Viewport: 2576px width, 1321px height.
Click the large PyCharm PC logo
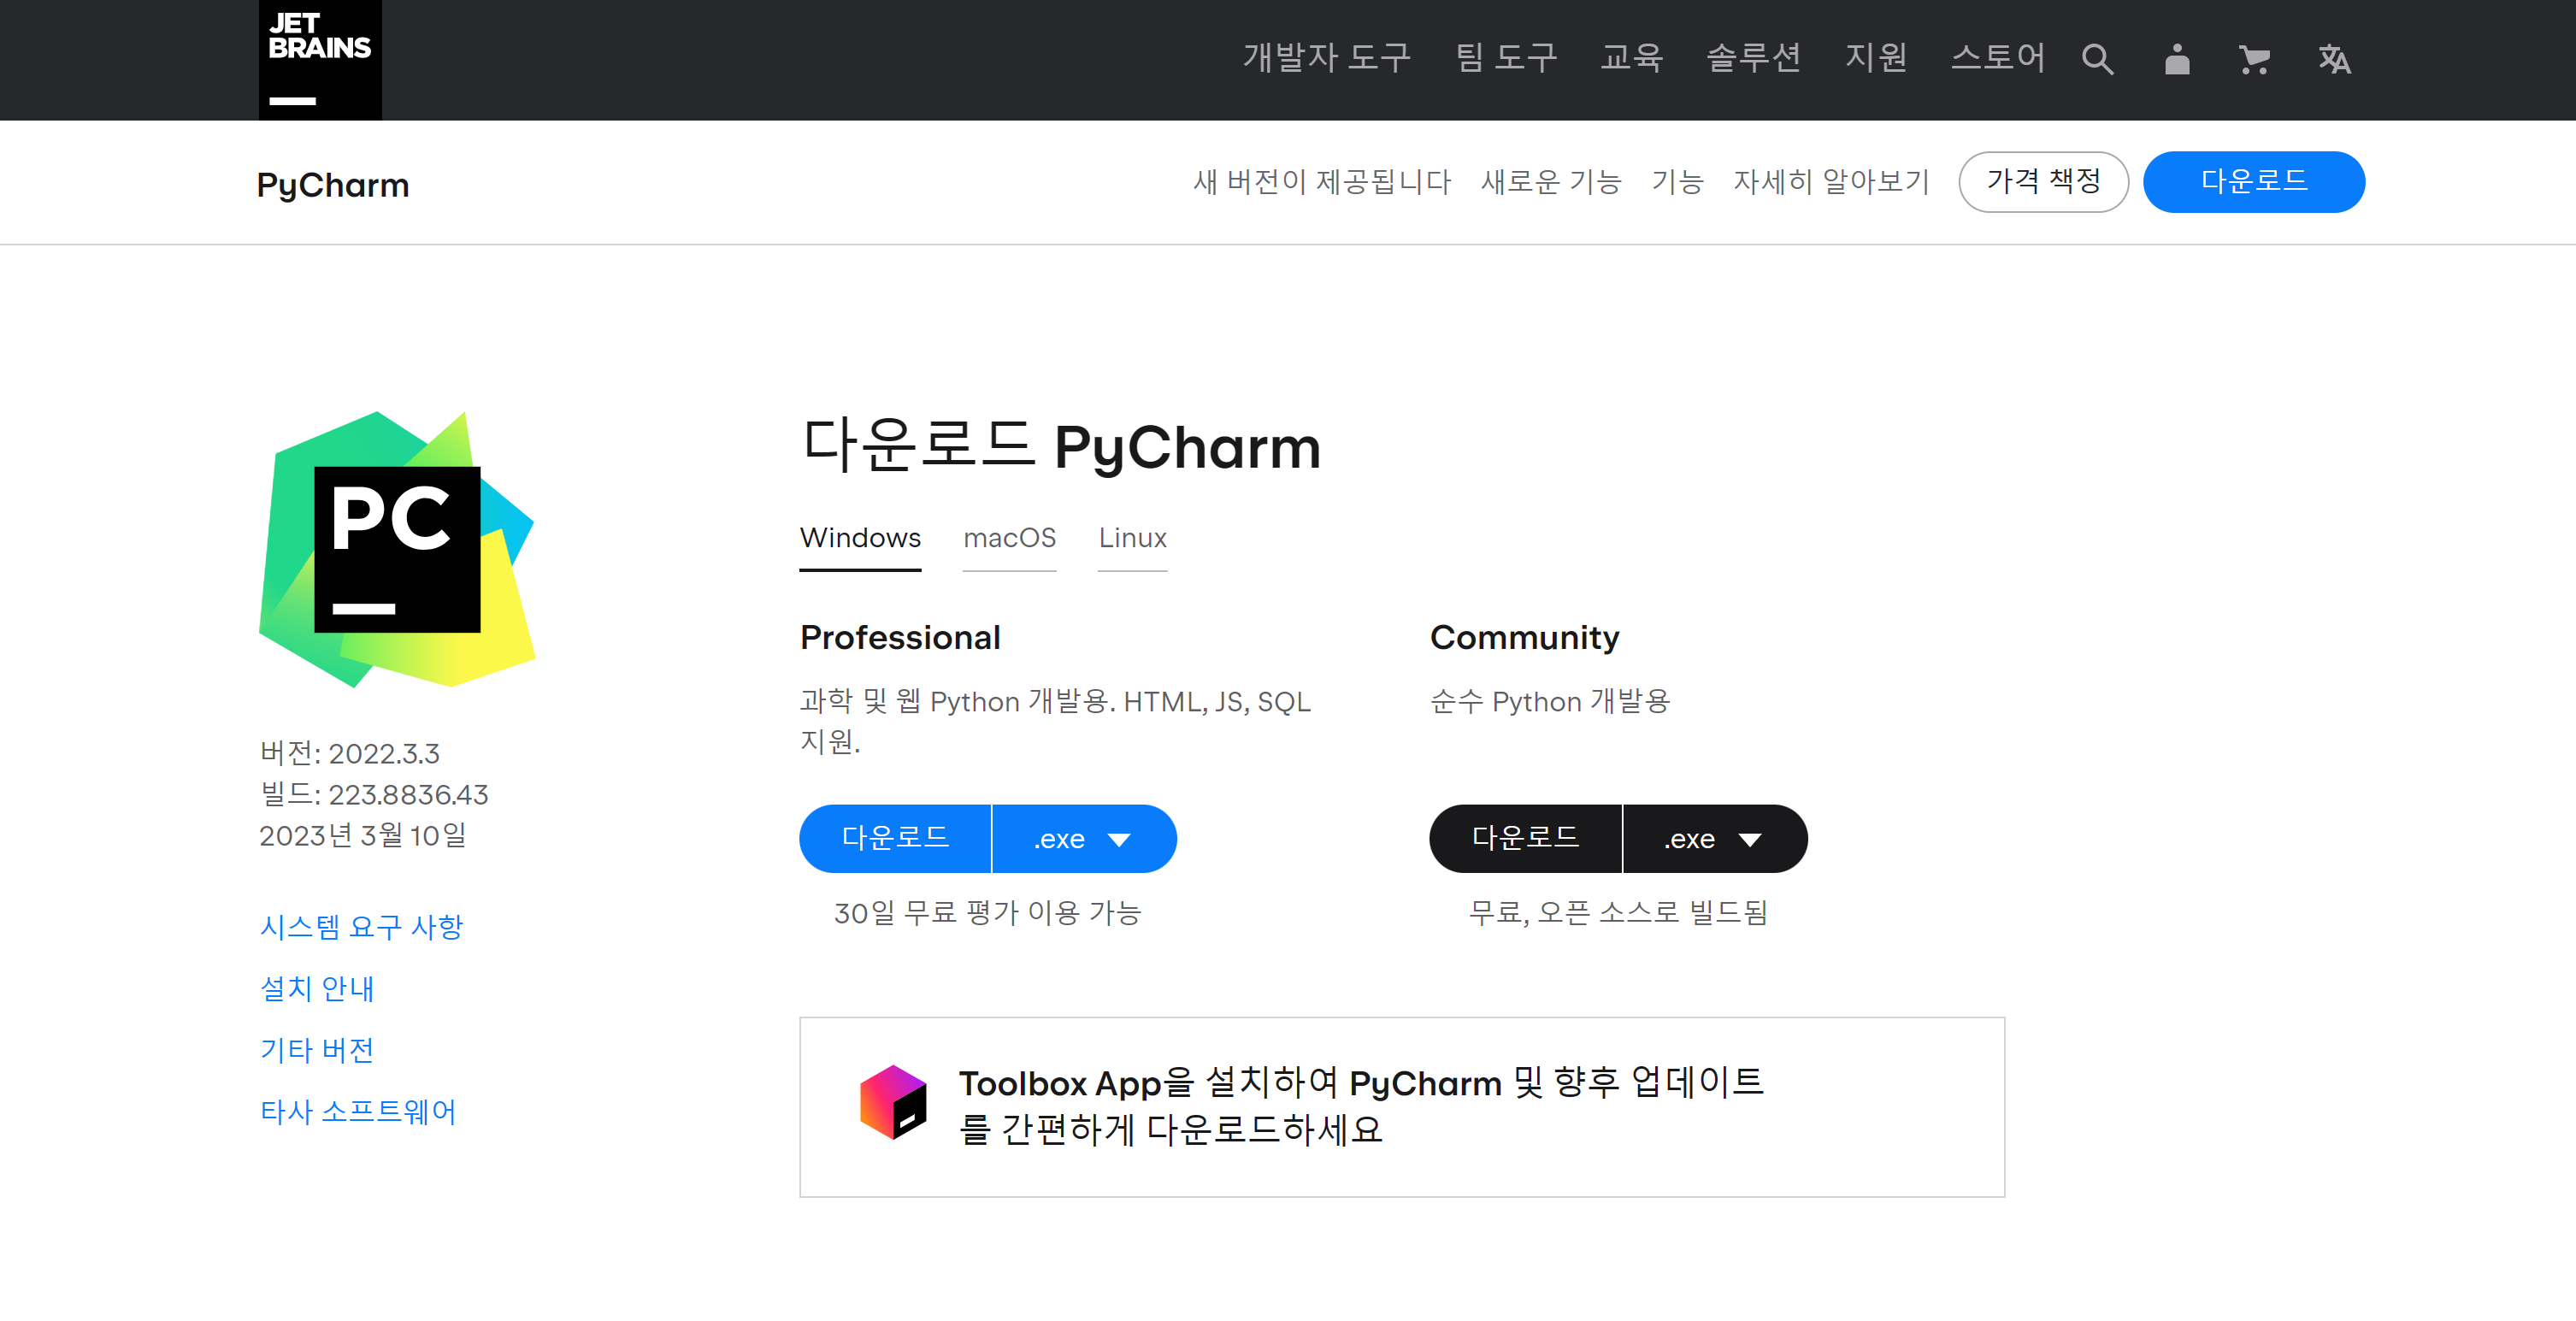point(397,549)
